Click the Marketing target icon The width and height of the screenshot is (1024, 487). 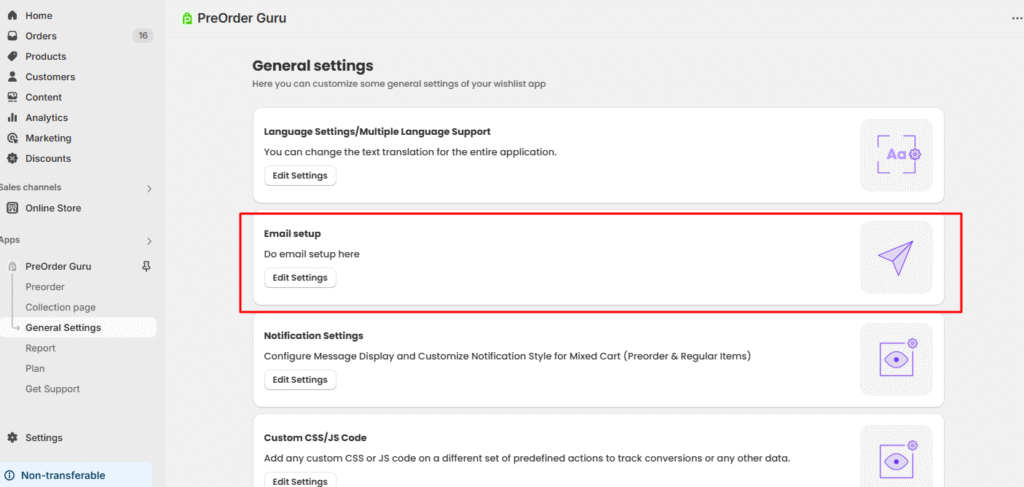click(12, 138)
